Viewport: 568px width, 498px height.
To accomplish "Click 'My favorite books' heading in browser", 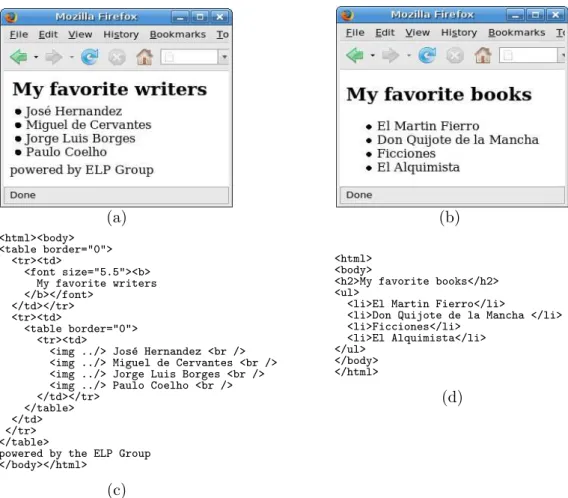I will pyautogui.click(x=439, y=94).
